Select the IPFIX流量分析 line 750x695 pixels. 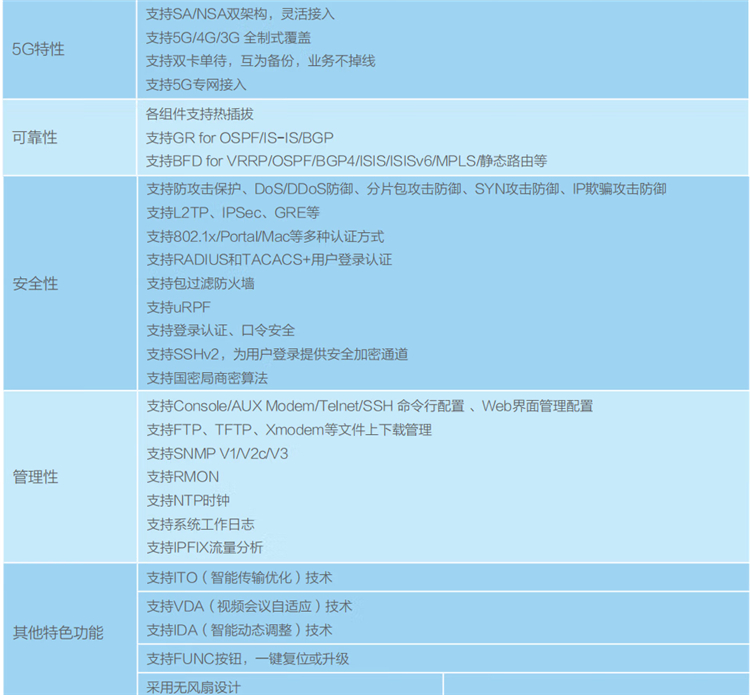(205, 547)
